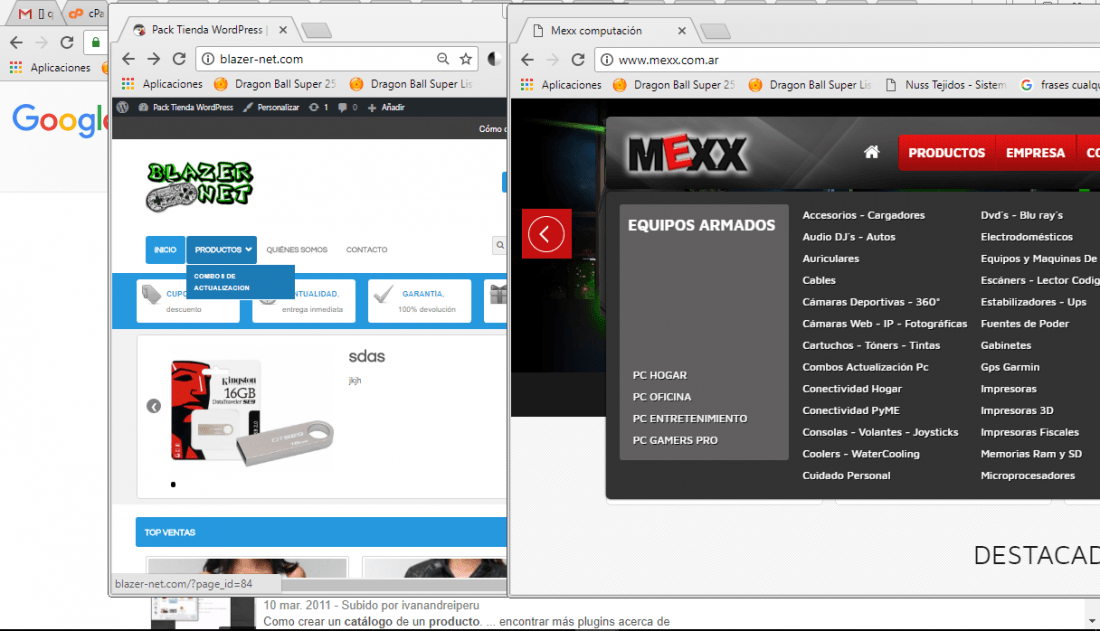This screenshot has width=1100, height=631.
Task: Open Aplicaciones shortcut in blazer-net window bookmarks
Action: coord(162,84)
